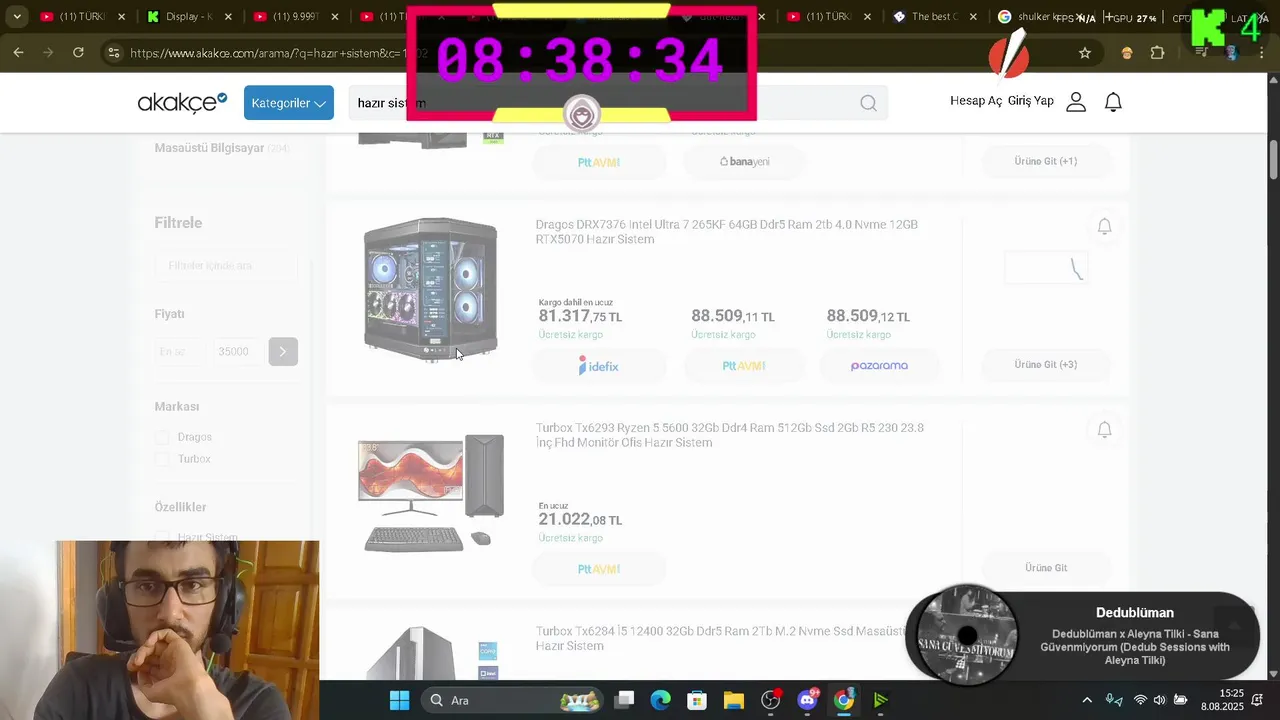
Task: Open the Chrome extensions puzzle icon
Action: (1157, 53)
